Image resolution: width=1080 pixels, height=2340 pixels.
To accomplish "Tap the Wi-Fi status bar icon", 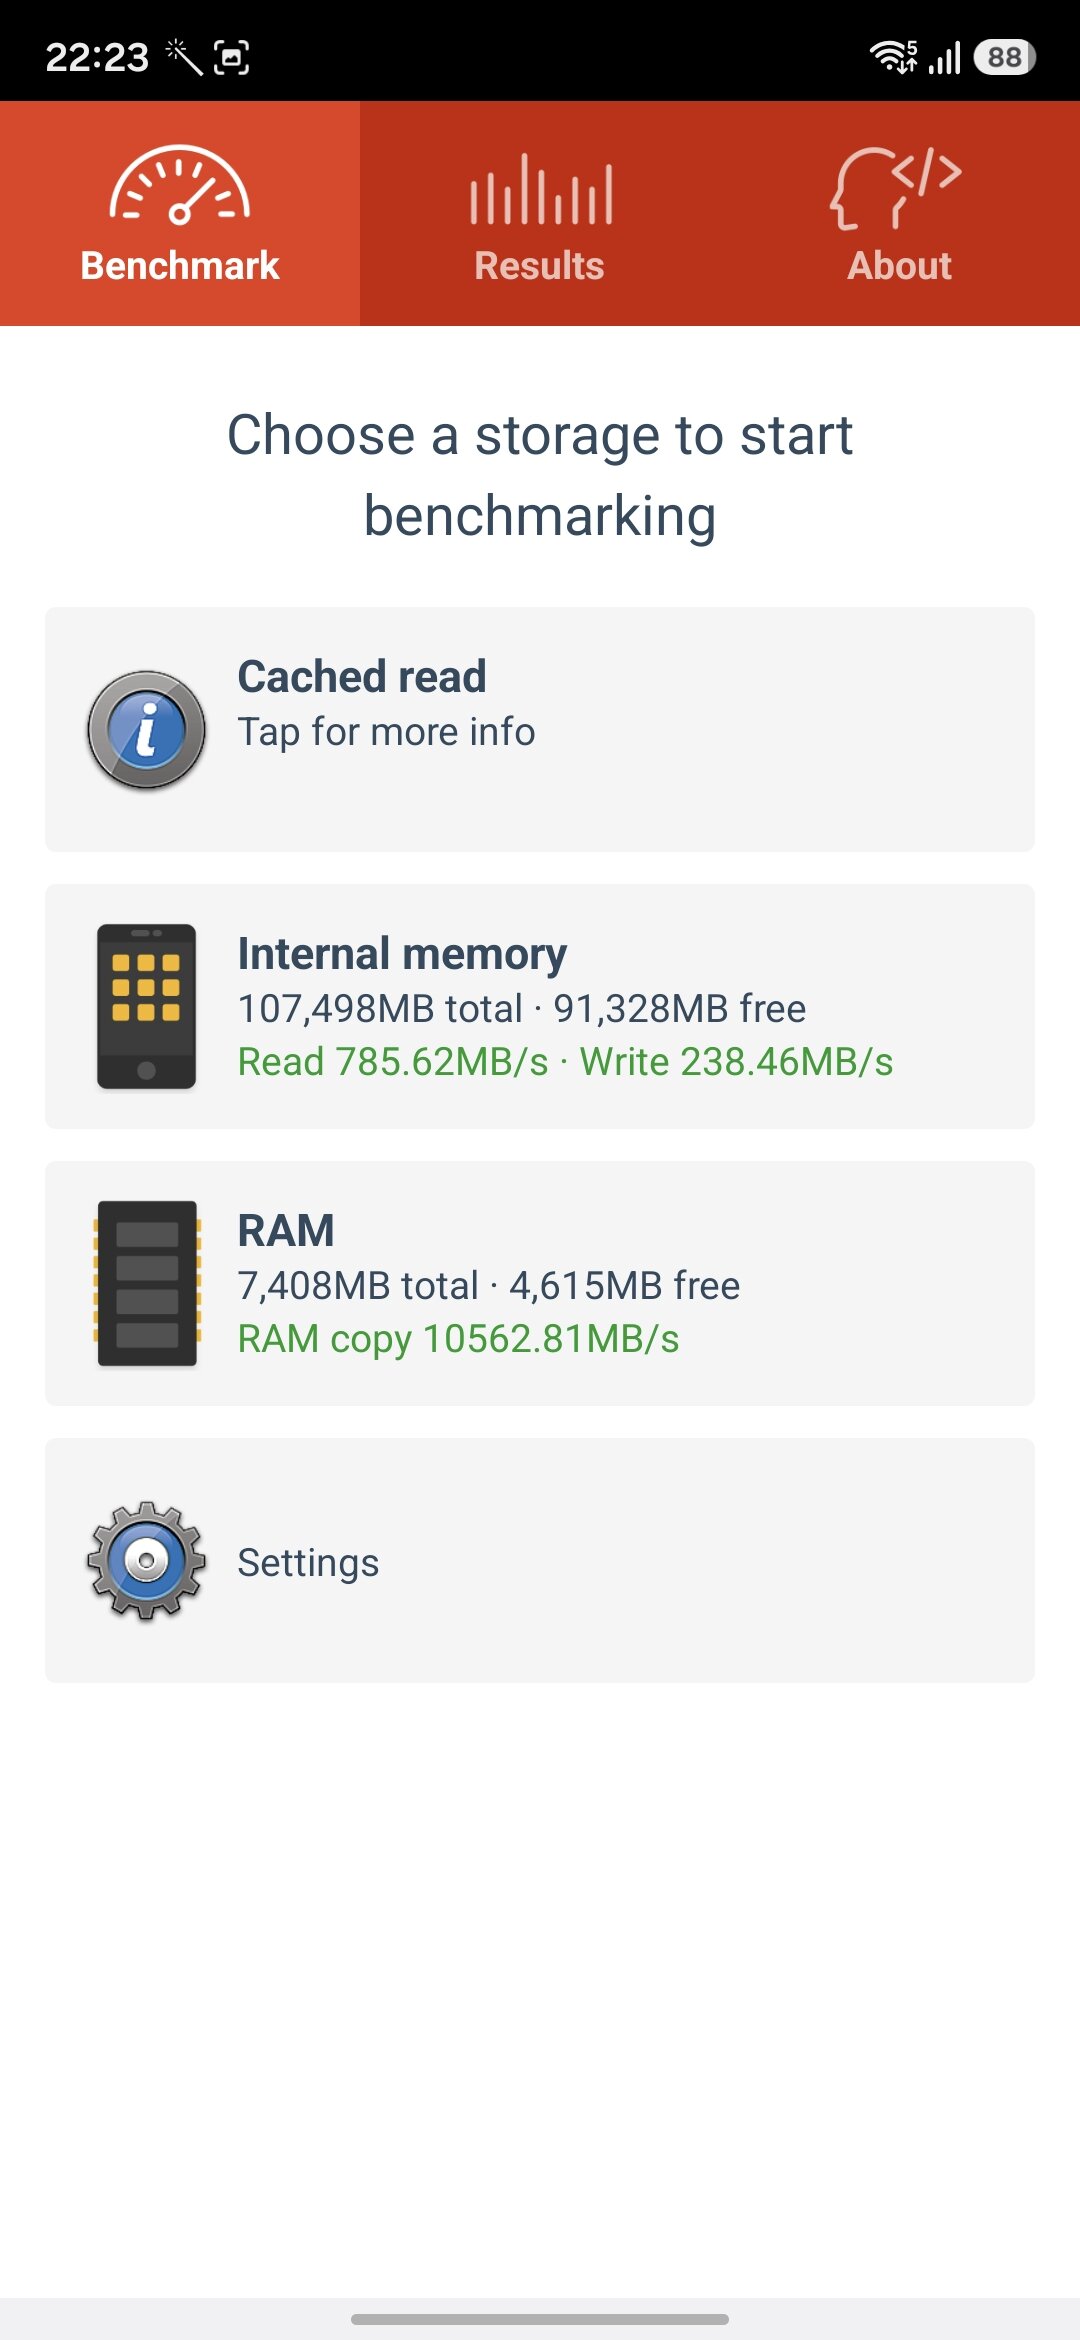I will tap(893, 57).
